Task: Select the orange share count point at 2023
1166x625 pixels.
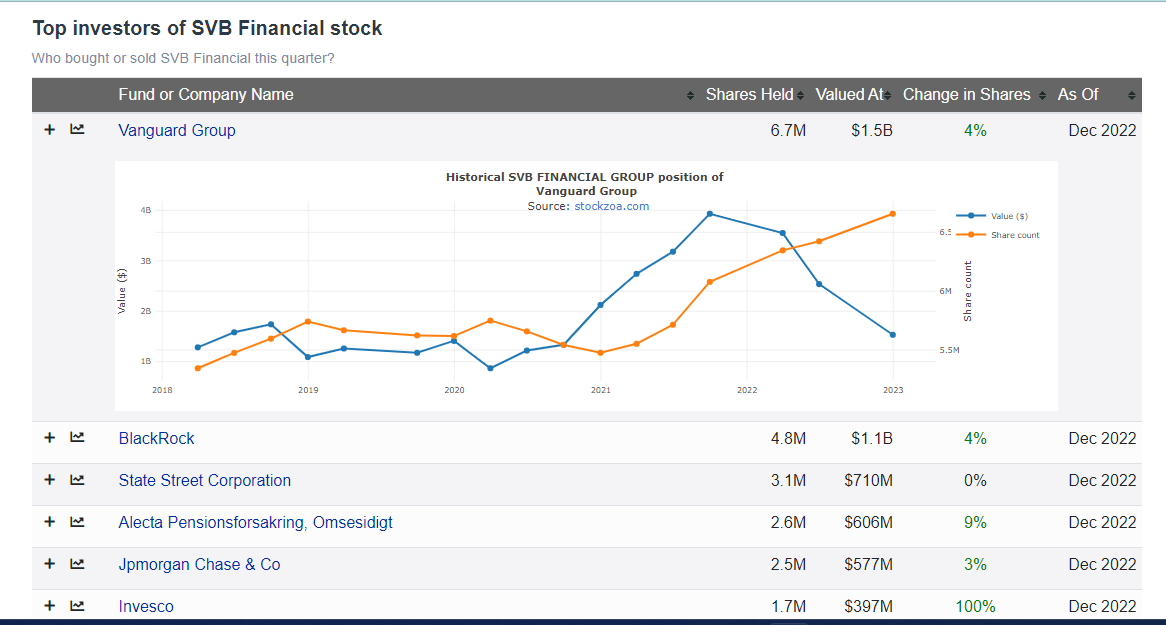Action: point(892,214)
